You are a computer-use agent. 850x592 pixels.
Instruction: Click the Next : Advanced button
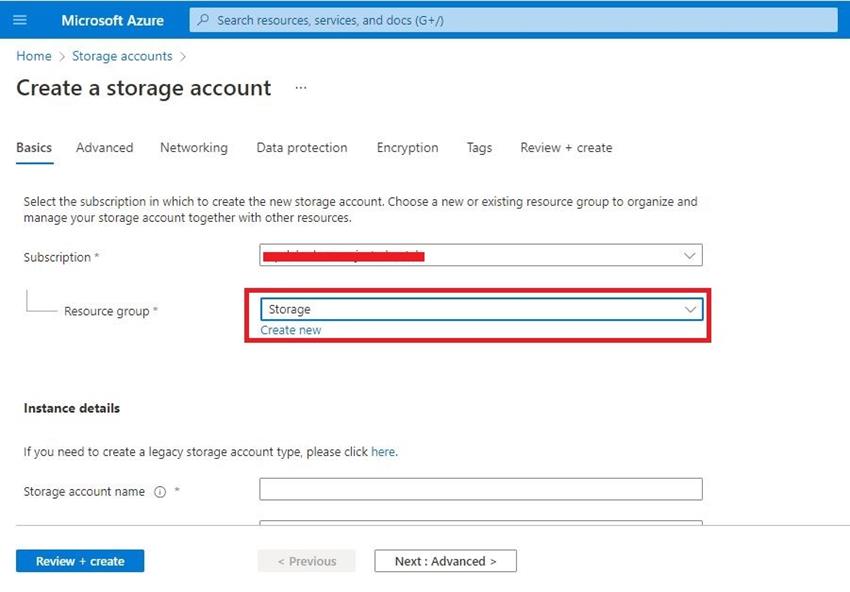click(x=445, y=561)
